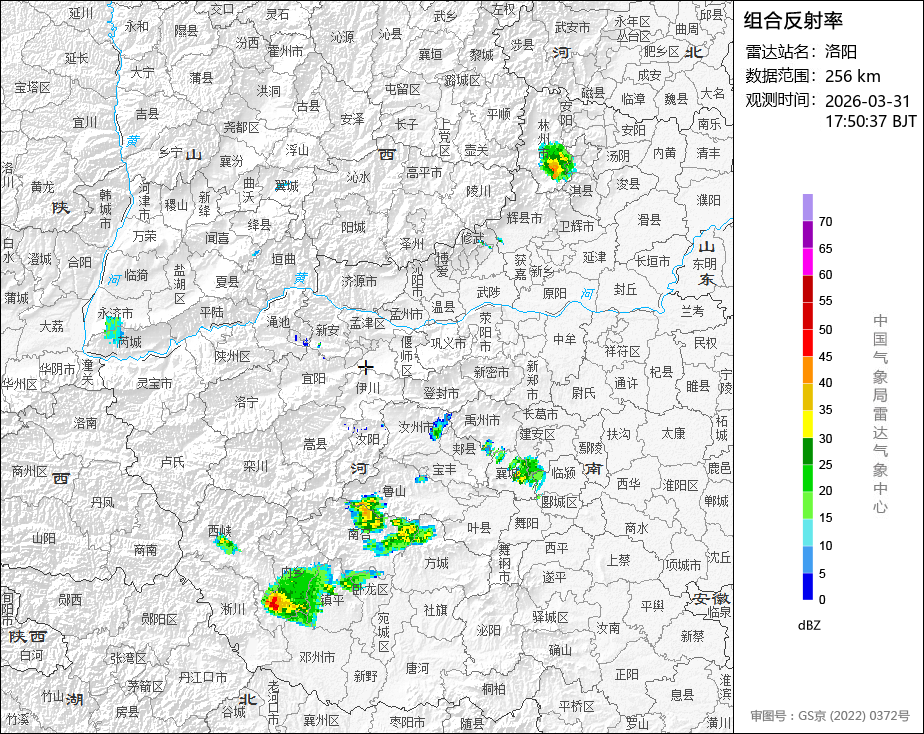Select the dark blue swatch between 0 and 5
Image resolution: width=924 pixels, height=734 pixels.
click(x=807, y=587)
